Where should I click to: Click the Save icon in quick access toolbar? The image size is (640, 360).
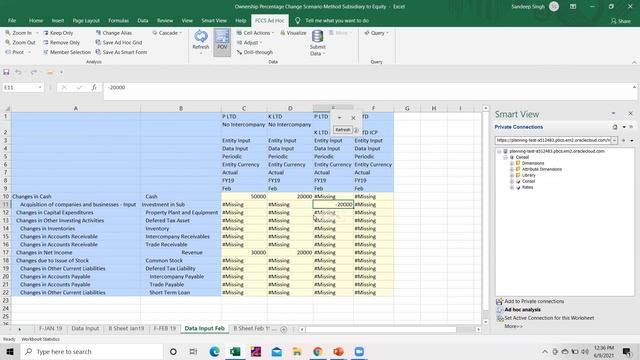(x=6, y=72)
